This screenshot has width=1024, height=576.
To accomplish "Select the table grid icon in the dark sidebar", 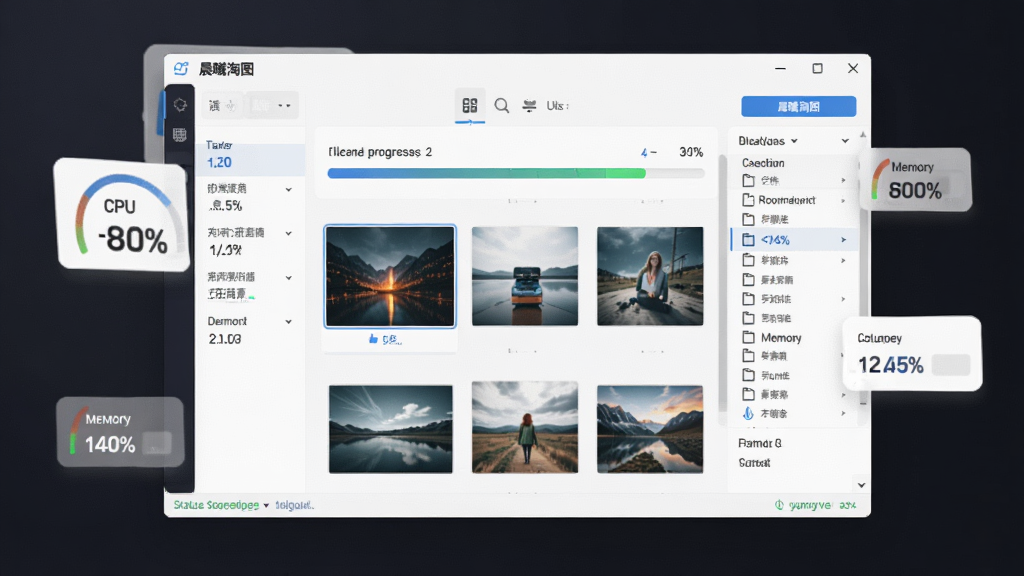I will (x=180, y=135).
